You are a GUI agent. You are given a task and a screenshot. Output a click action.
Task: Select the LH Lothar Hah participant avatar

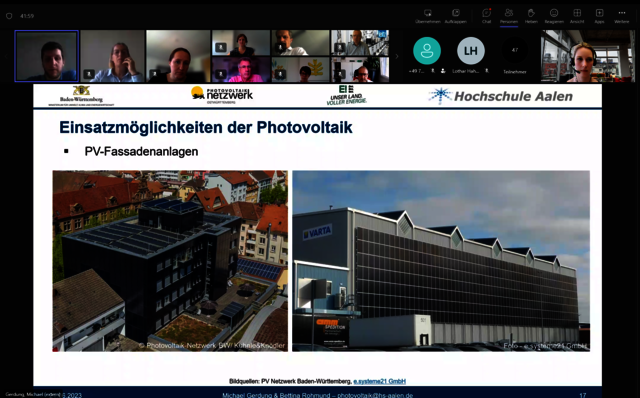471,51
